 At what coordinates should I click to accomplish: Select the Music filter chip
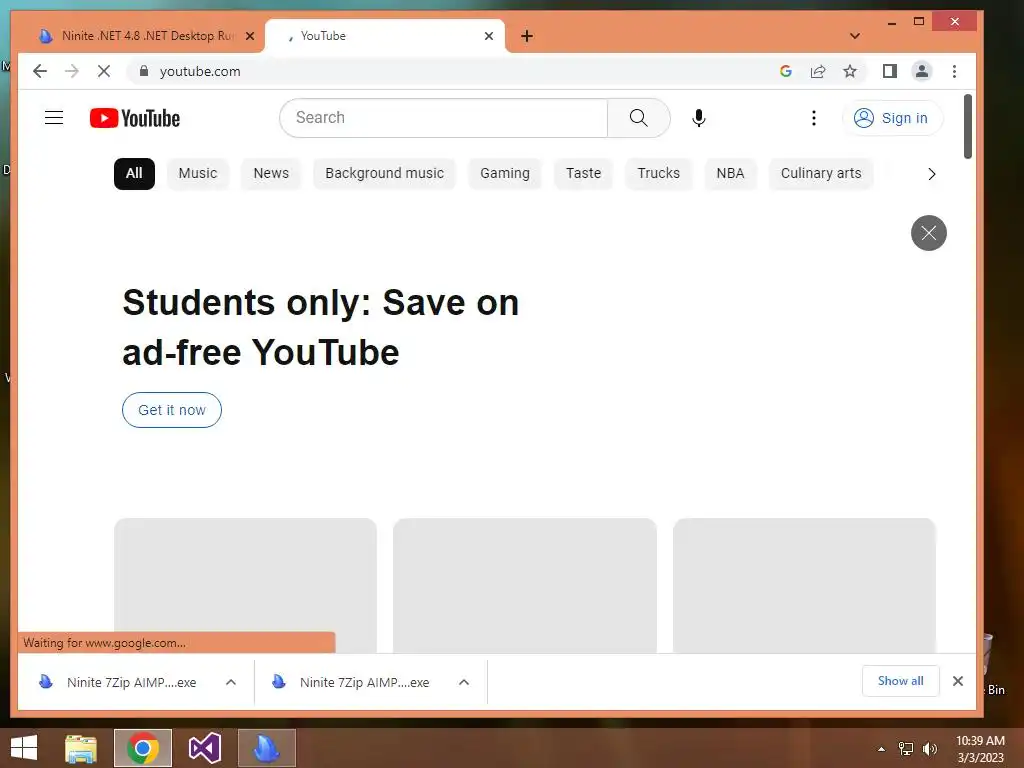tap(197, 173)
